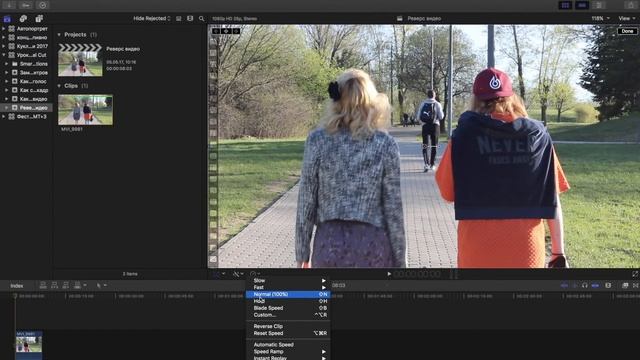The image size is (640, 360).
Task: Show the Photos and Audio sidebar icon
Action: click(x=23, y=18)
